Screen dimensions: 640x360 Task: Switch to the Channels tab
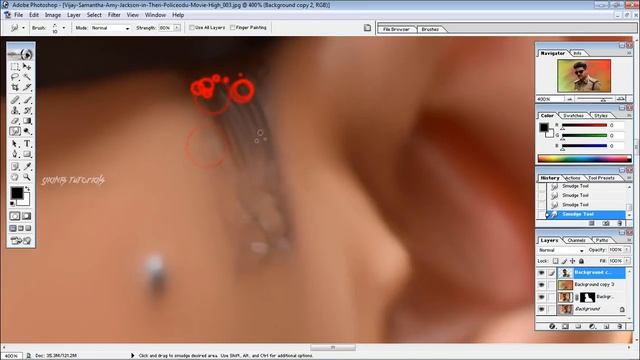(576, 240)
